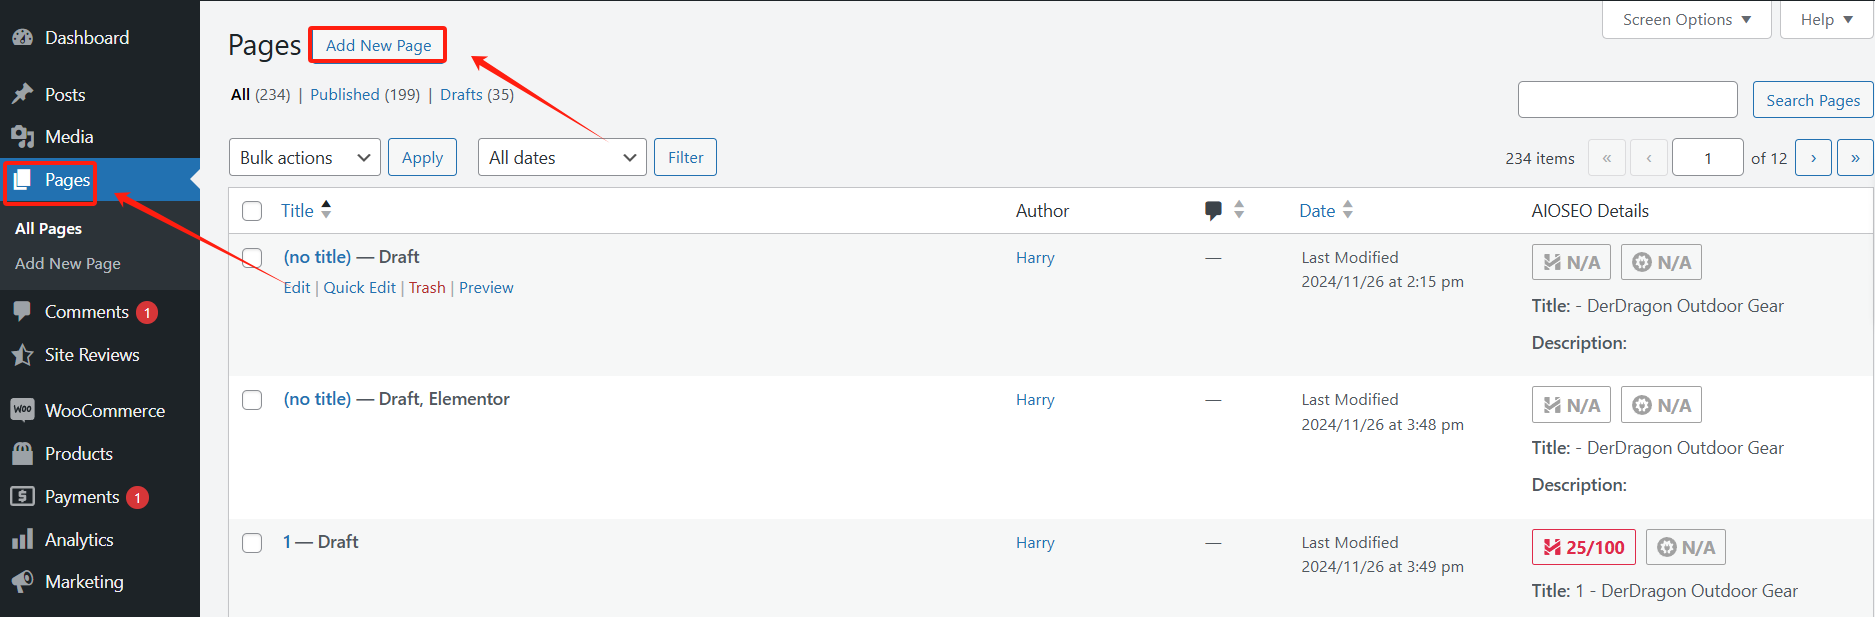Click the Dashboard gauge icon
The height and width of the screenshot is (617, 1875).
point(22,38)
